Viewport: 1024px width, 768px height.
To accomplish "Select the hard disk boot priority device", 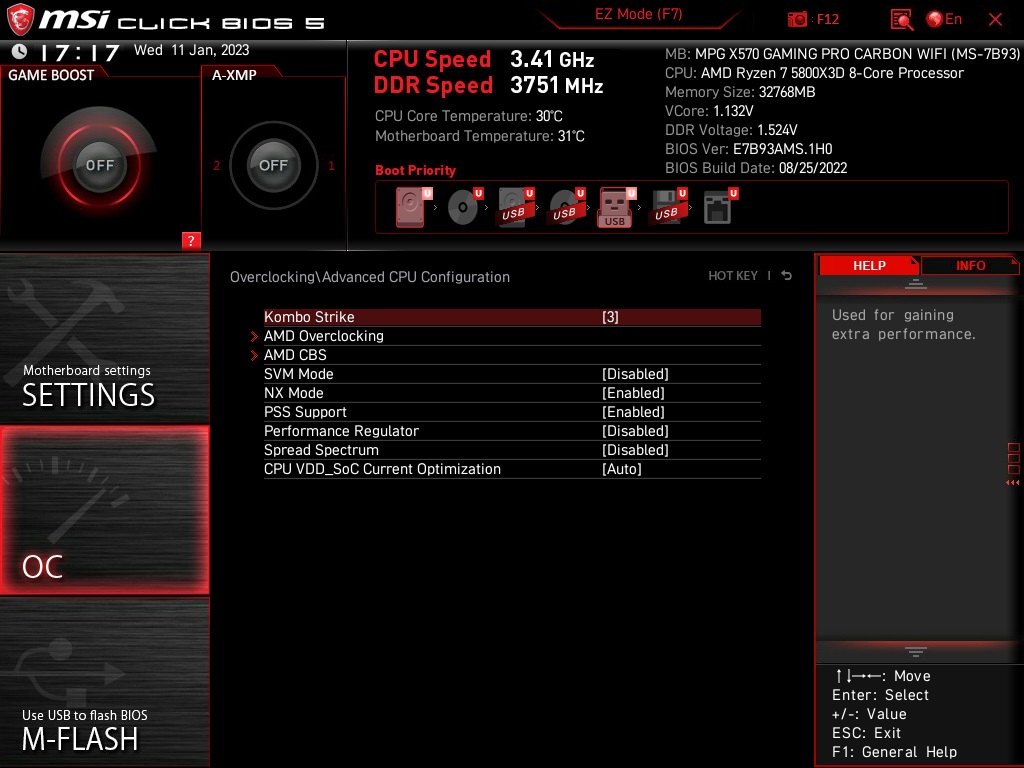I will point(411,207).
